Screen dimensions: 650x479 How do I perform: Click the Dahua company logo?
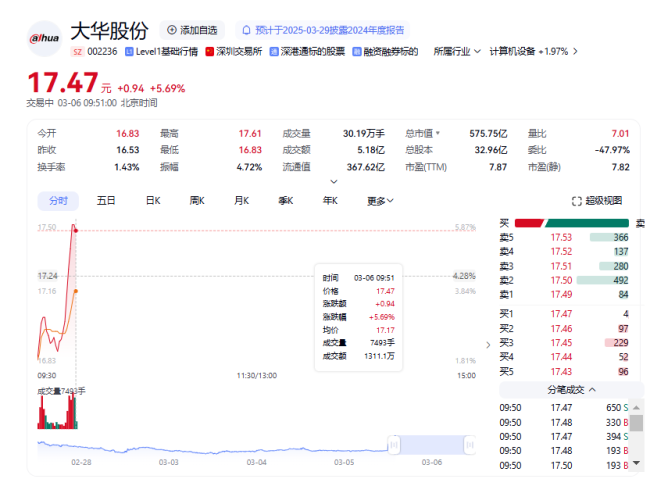coord(44,38)
